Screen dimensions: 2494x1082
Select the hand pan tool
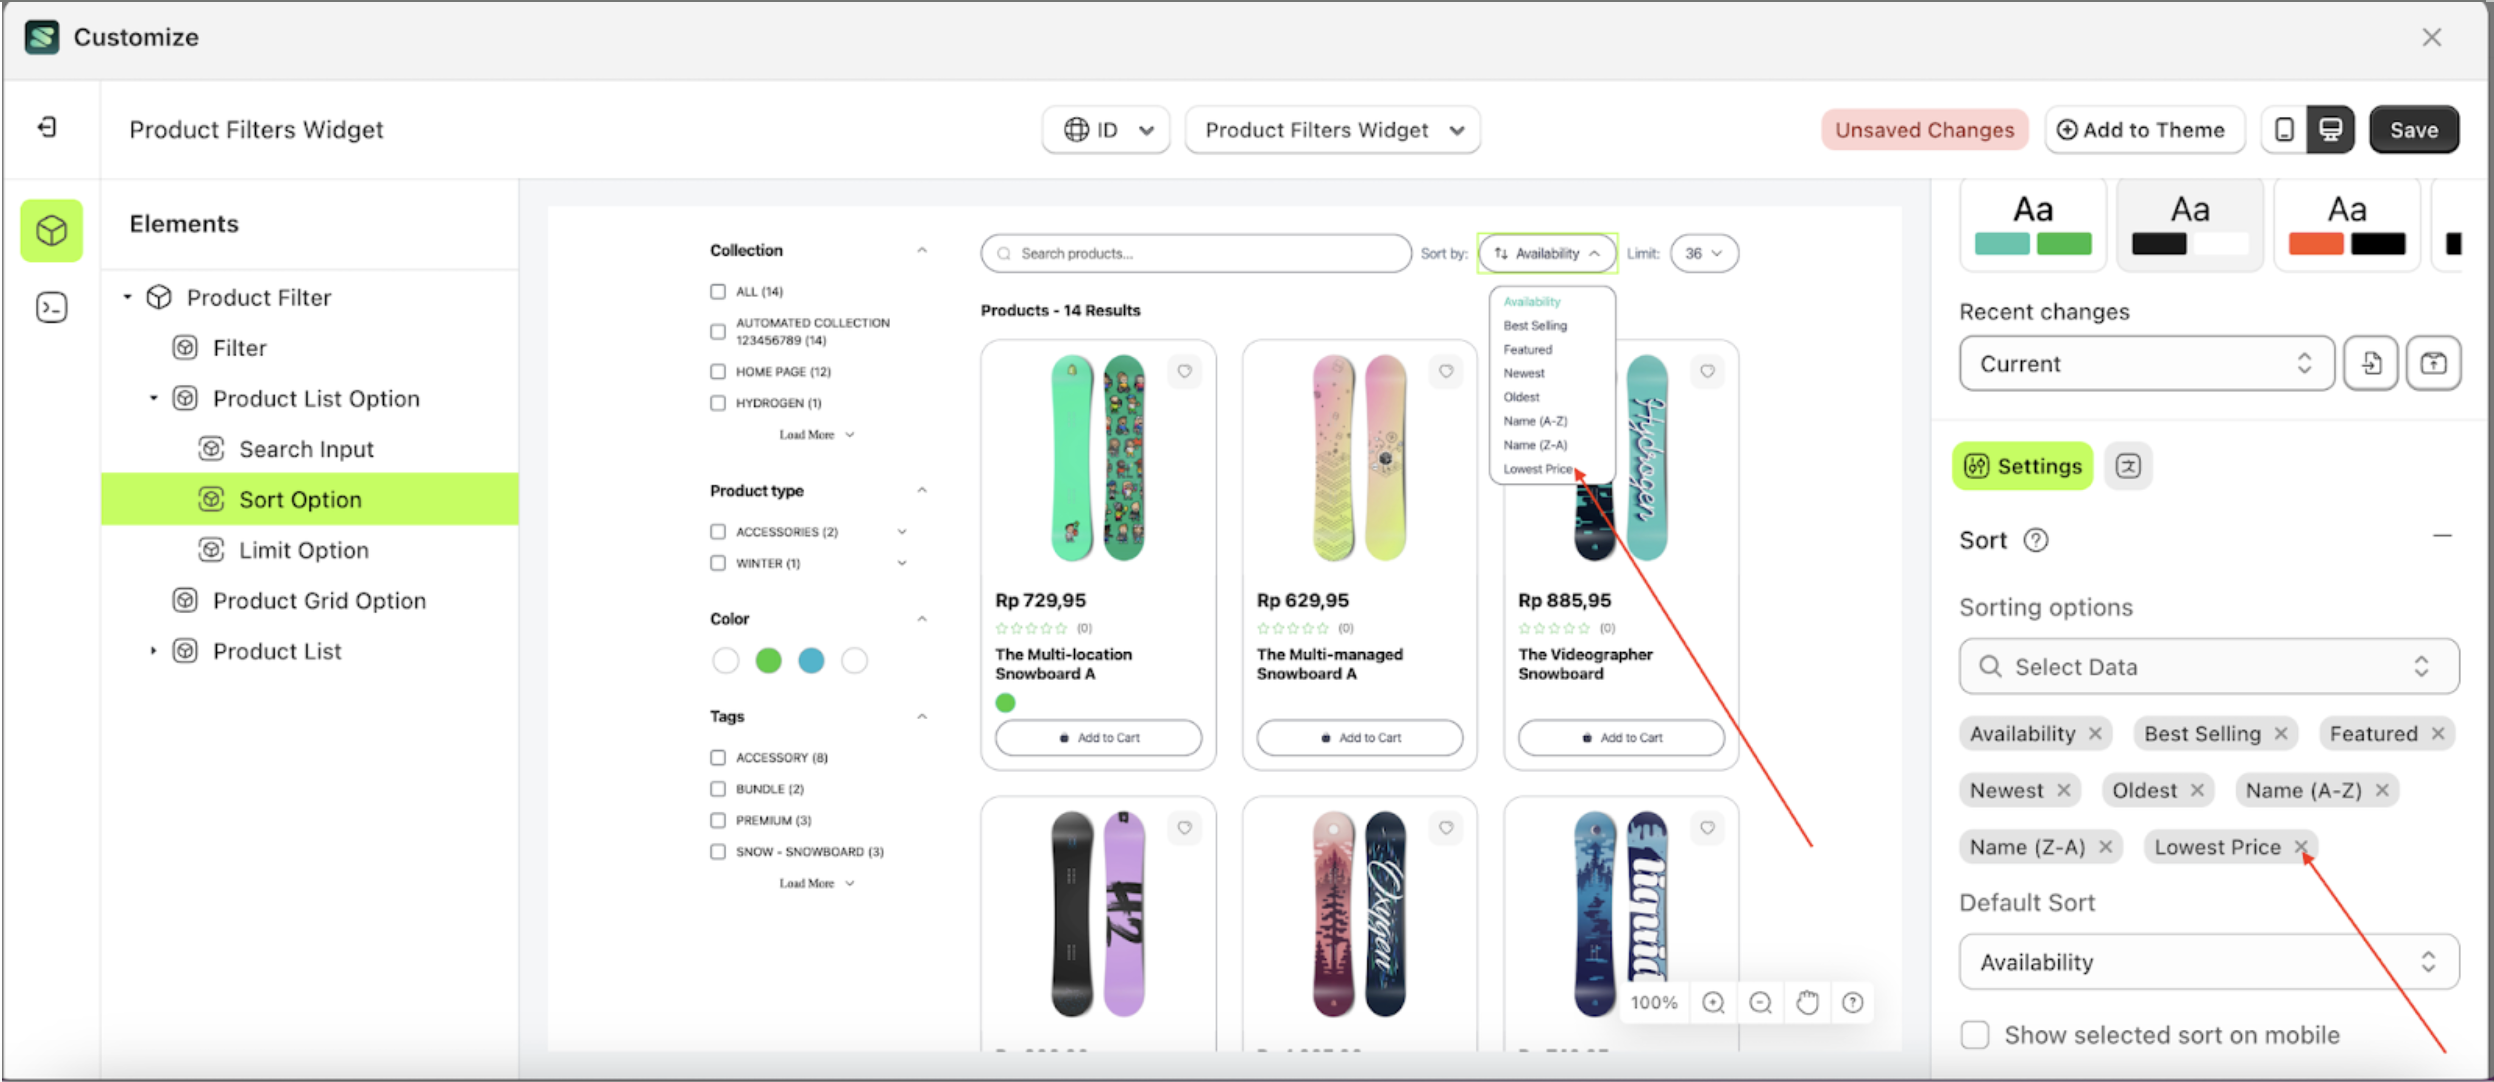(x=1806, y=1002)
